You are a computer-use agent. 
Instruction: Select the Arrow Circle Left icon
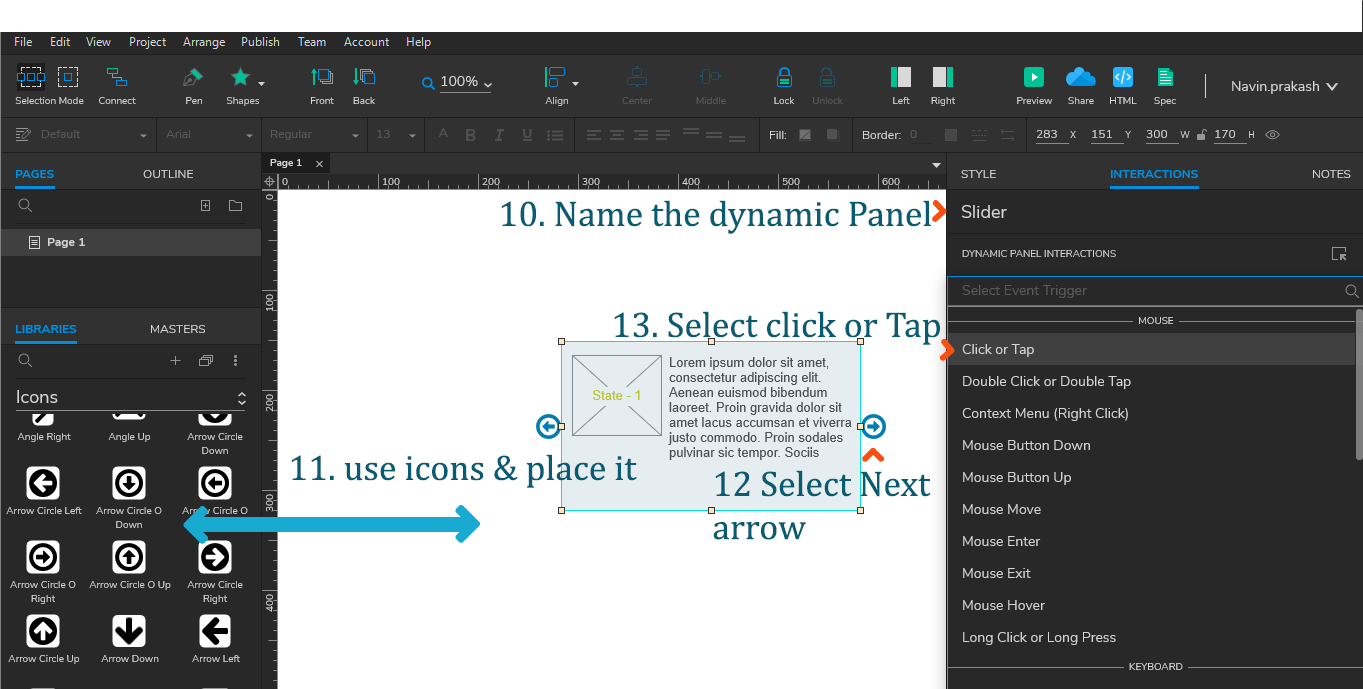point(42,484)
